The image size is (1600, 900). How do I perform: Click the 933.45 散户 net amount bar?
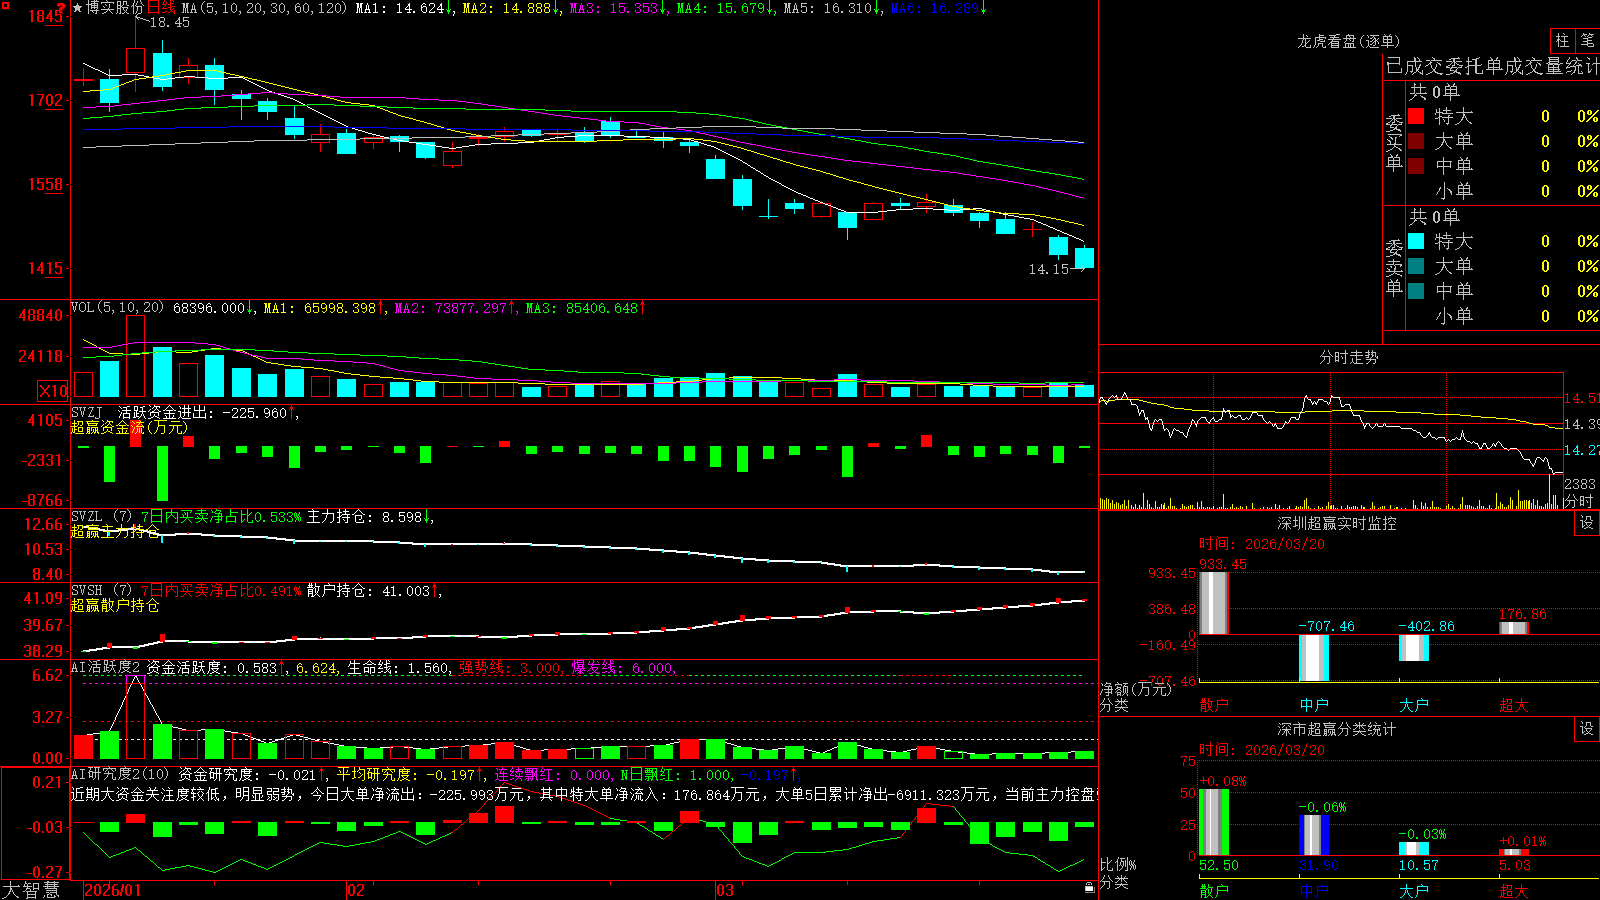pyautogui.click(x=1213, y=603)
